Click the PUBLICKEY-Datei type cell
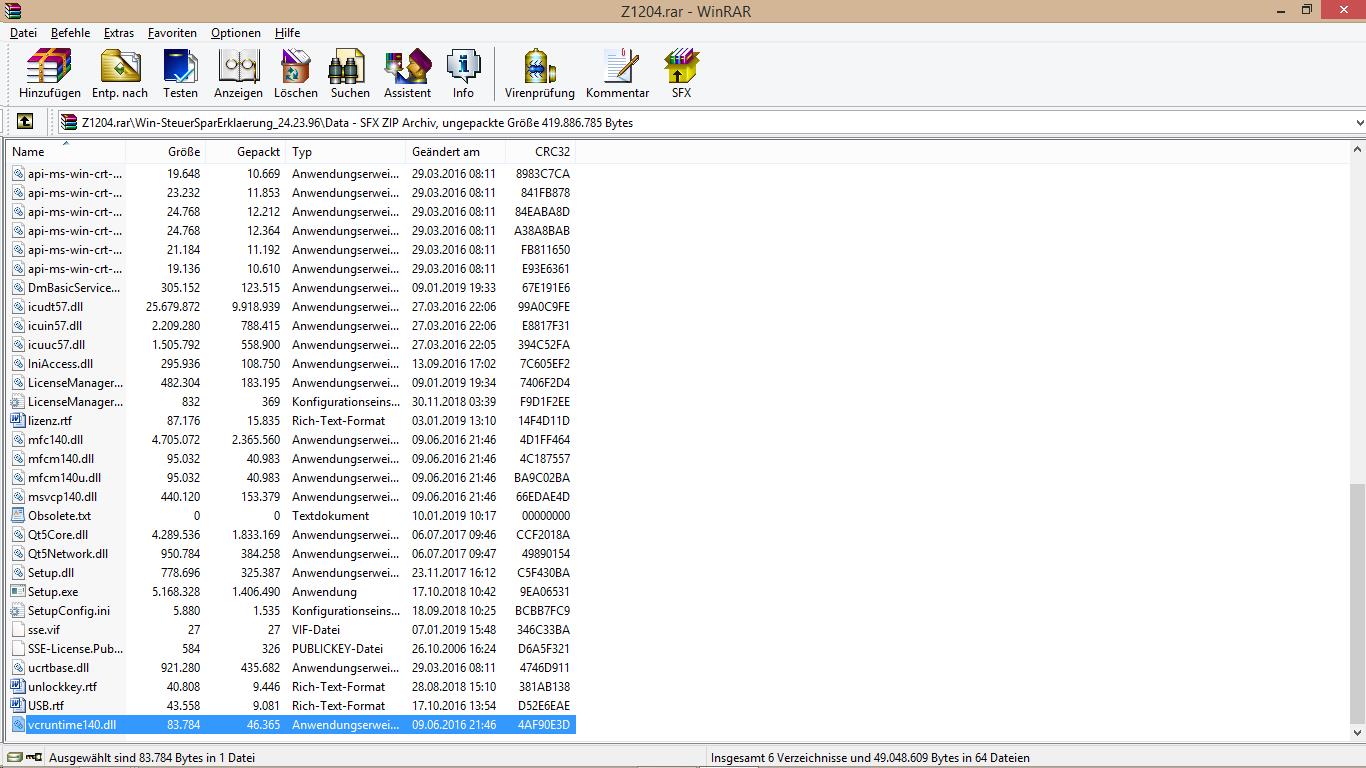Screen dimensions: 1366x768 (x=337, y=649)
